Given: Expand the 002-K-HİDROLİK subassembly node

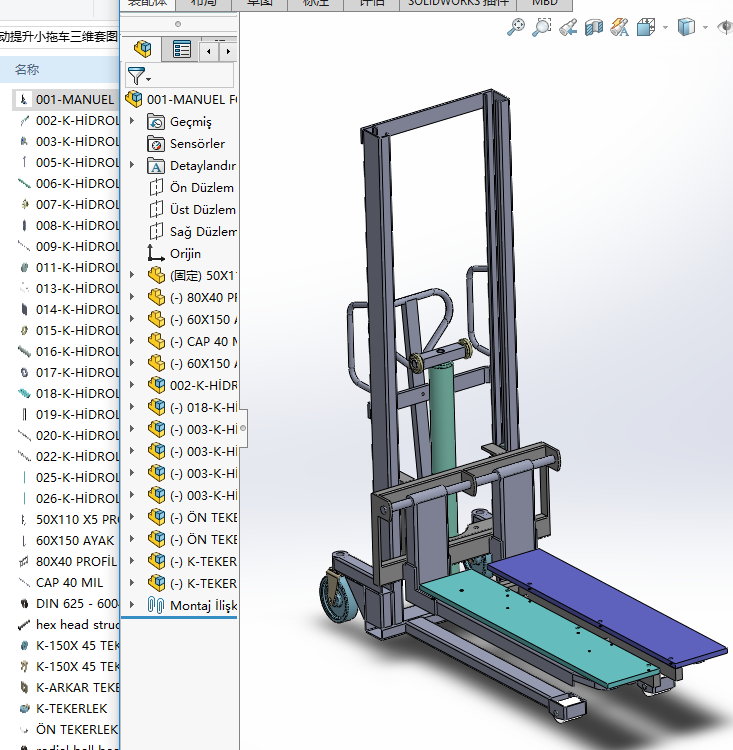Looking at the screenshot, I should (x=132, y=385).
